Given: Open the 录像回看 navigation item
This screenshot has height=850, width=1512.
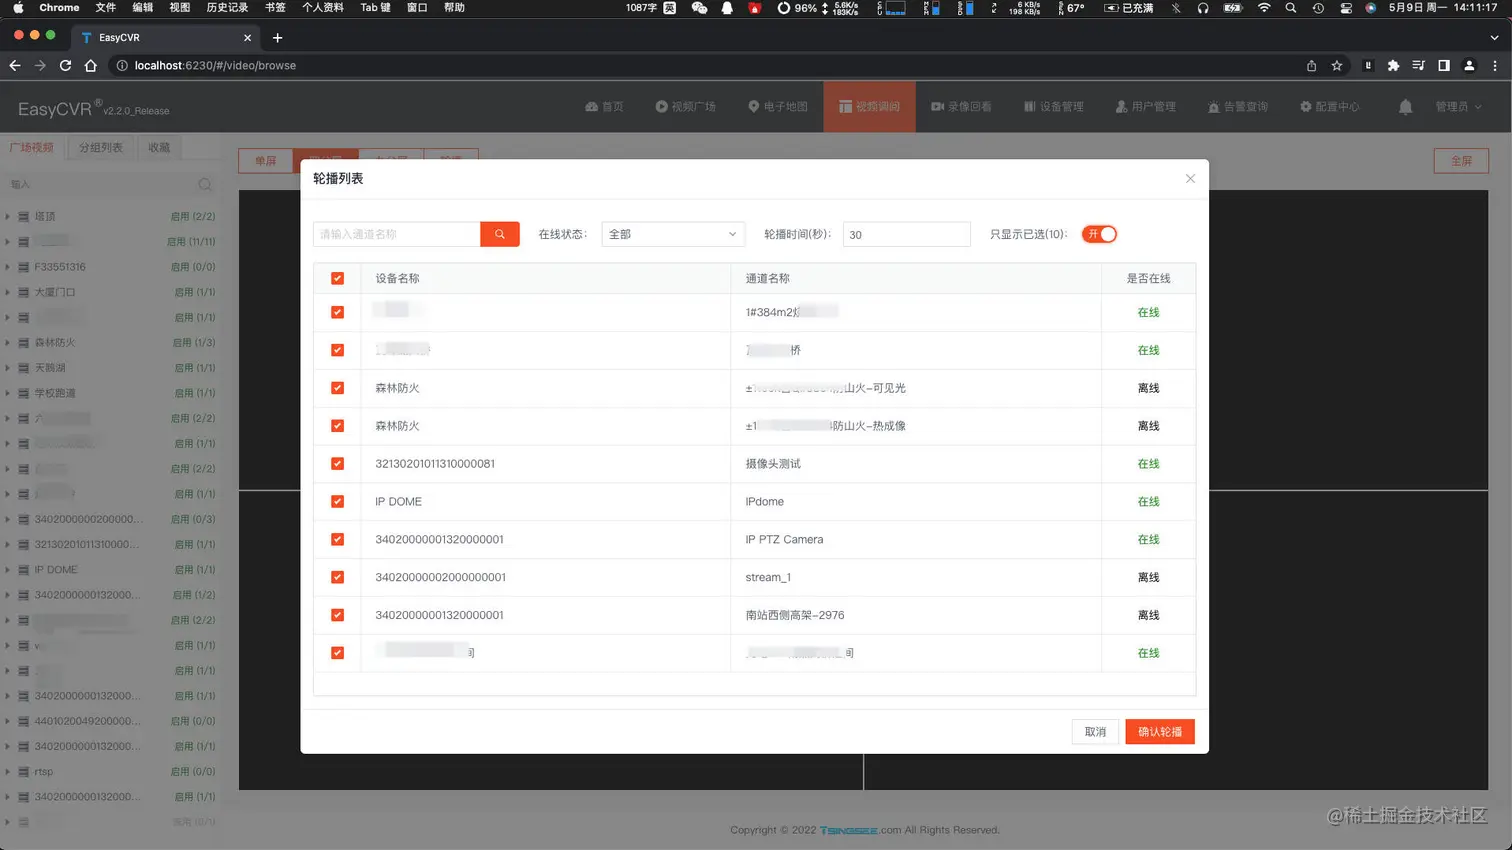Looking at the screenshot, I should [x=961, y=107].
